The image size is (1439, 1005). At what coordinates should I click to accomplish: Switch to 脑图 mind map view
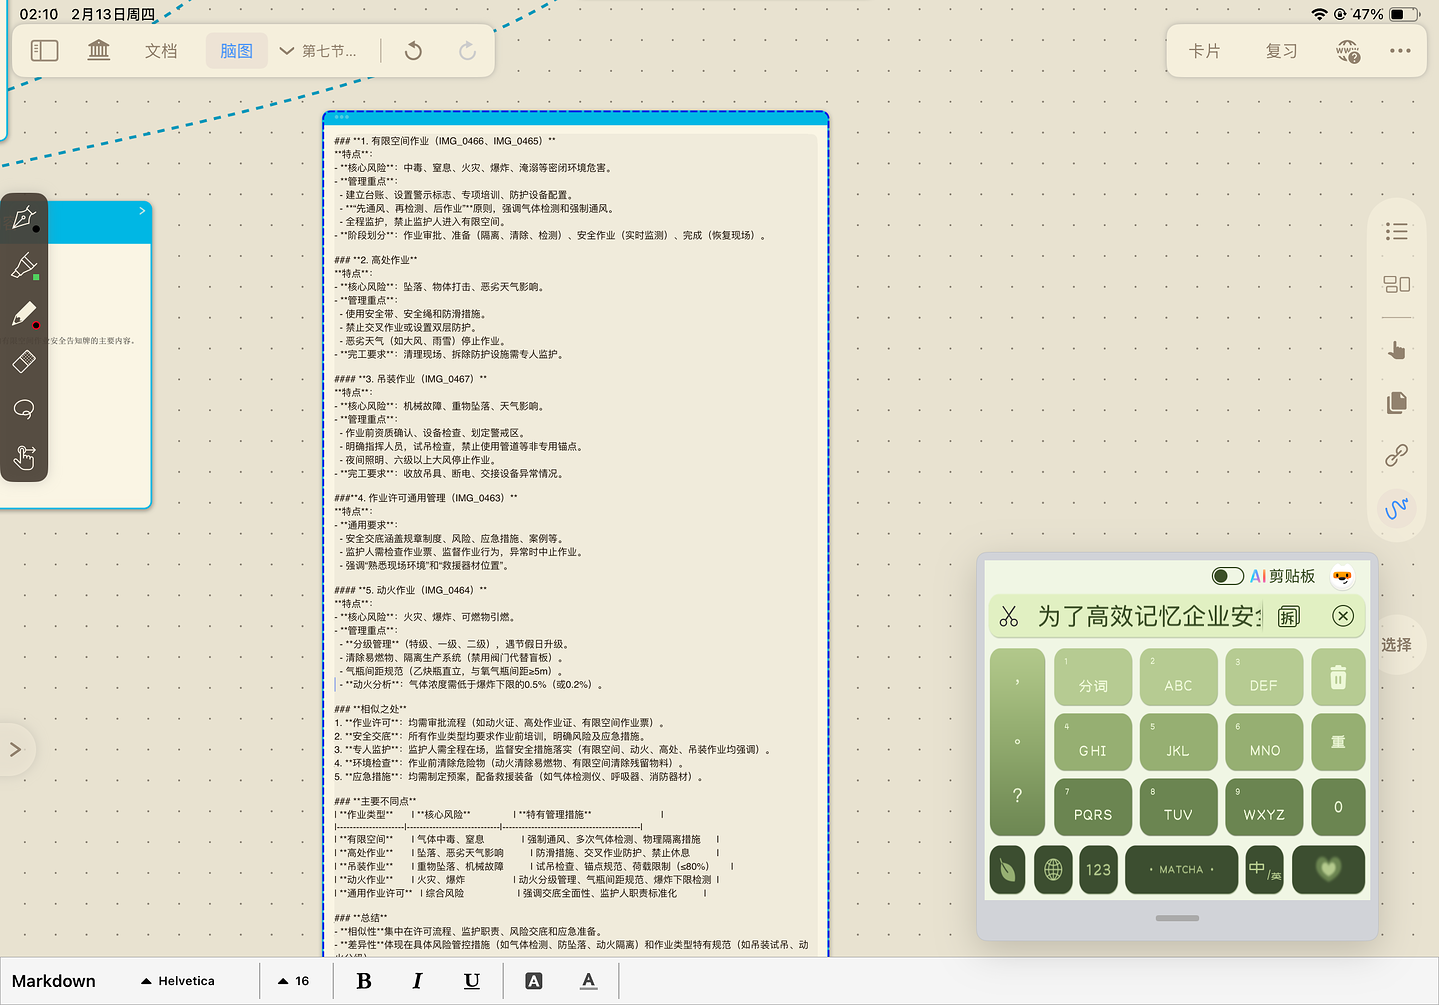point(237,51)
